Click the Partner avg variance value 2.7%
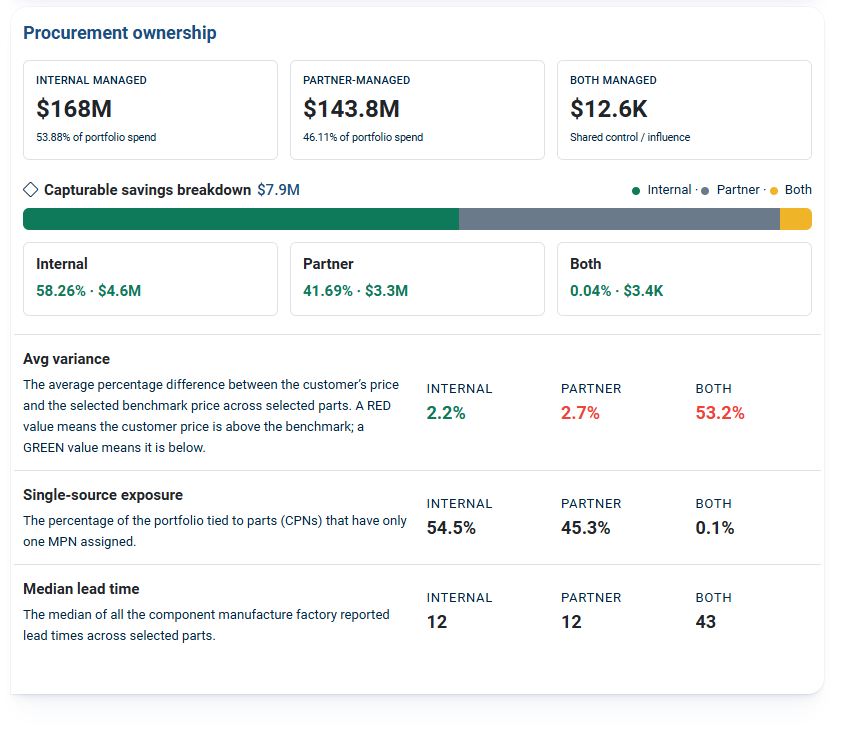 (x=580, y=413)
